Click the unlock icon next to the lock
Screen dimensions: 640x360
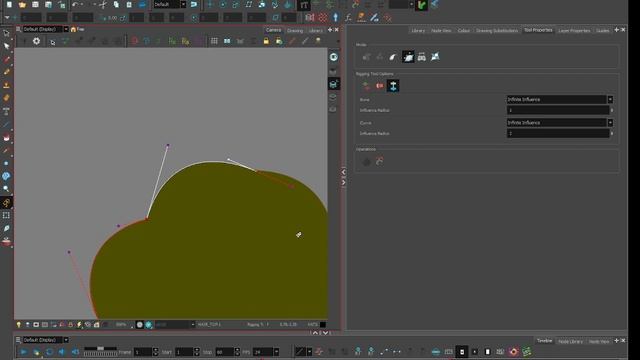(279, 41)
